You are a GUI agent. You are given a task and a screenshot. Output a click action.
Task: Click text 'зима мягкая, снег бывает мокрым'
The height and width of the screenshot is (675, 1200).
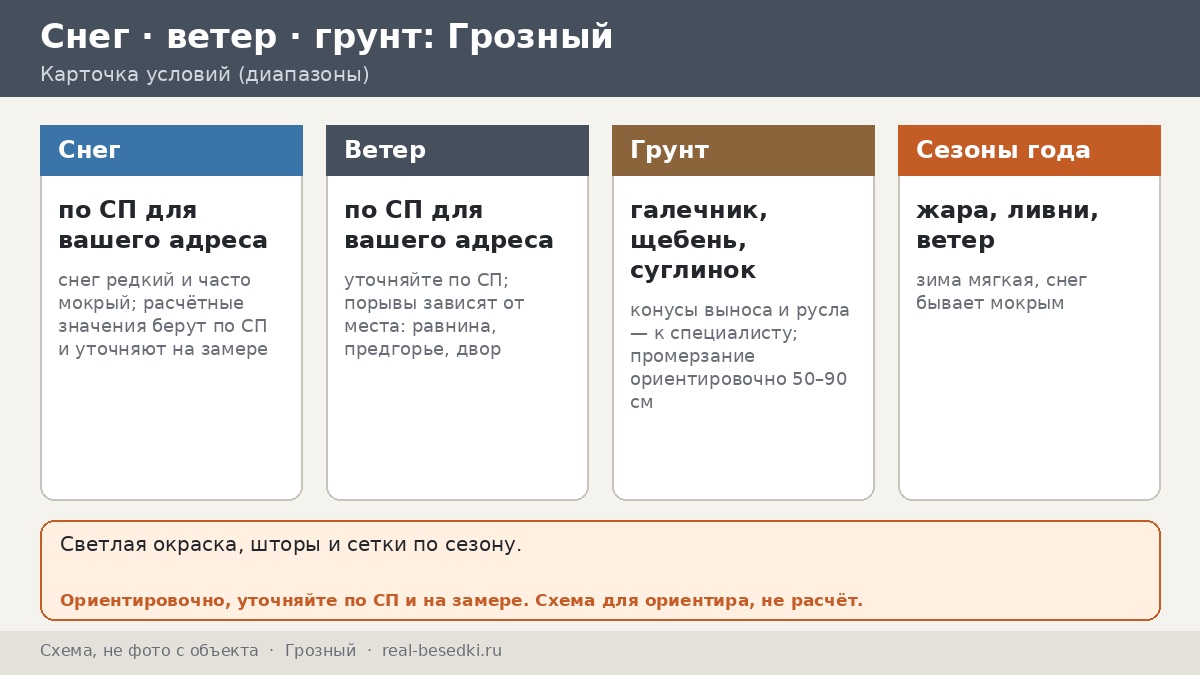[x=1001, y=292]
